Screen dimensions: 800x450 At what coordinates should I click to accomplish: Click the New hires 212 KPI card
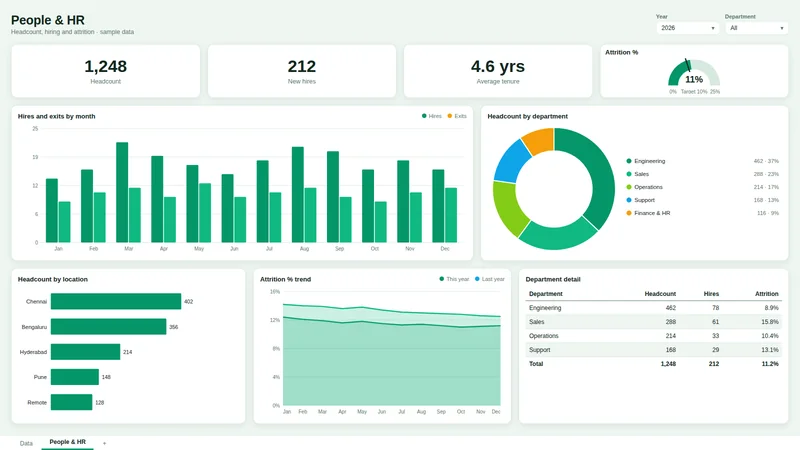point(302,71)
